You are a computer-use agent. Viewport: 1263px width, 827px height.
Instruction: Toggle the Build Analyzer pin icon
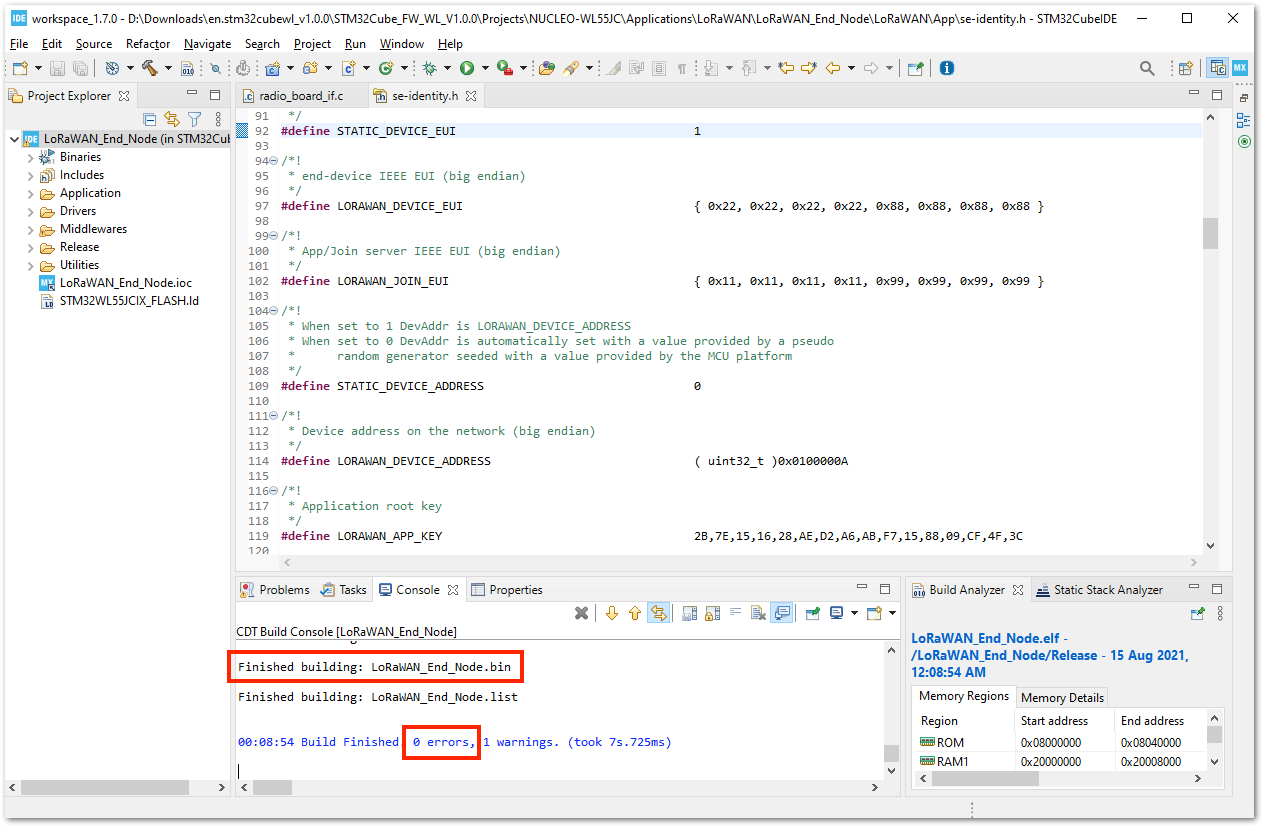[x=1198, y=613]
